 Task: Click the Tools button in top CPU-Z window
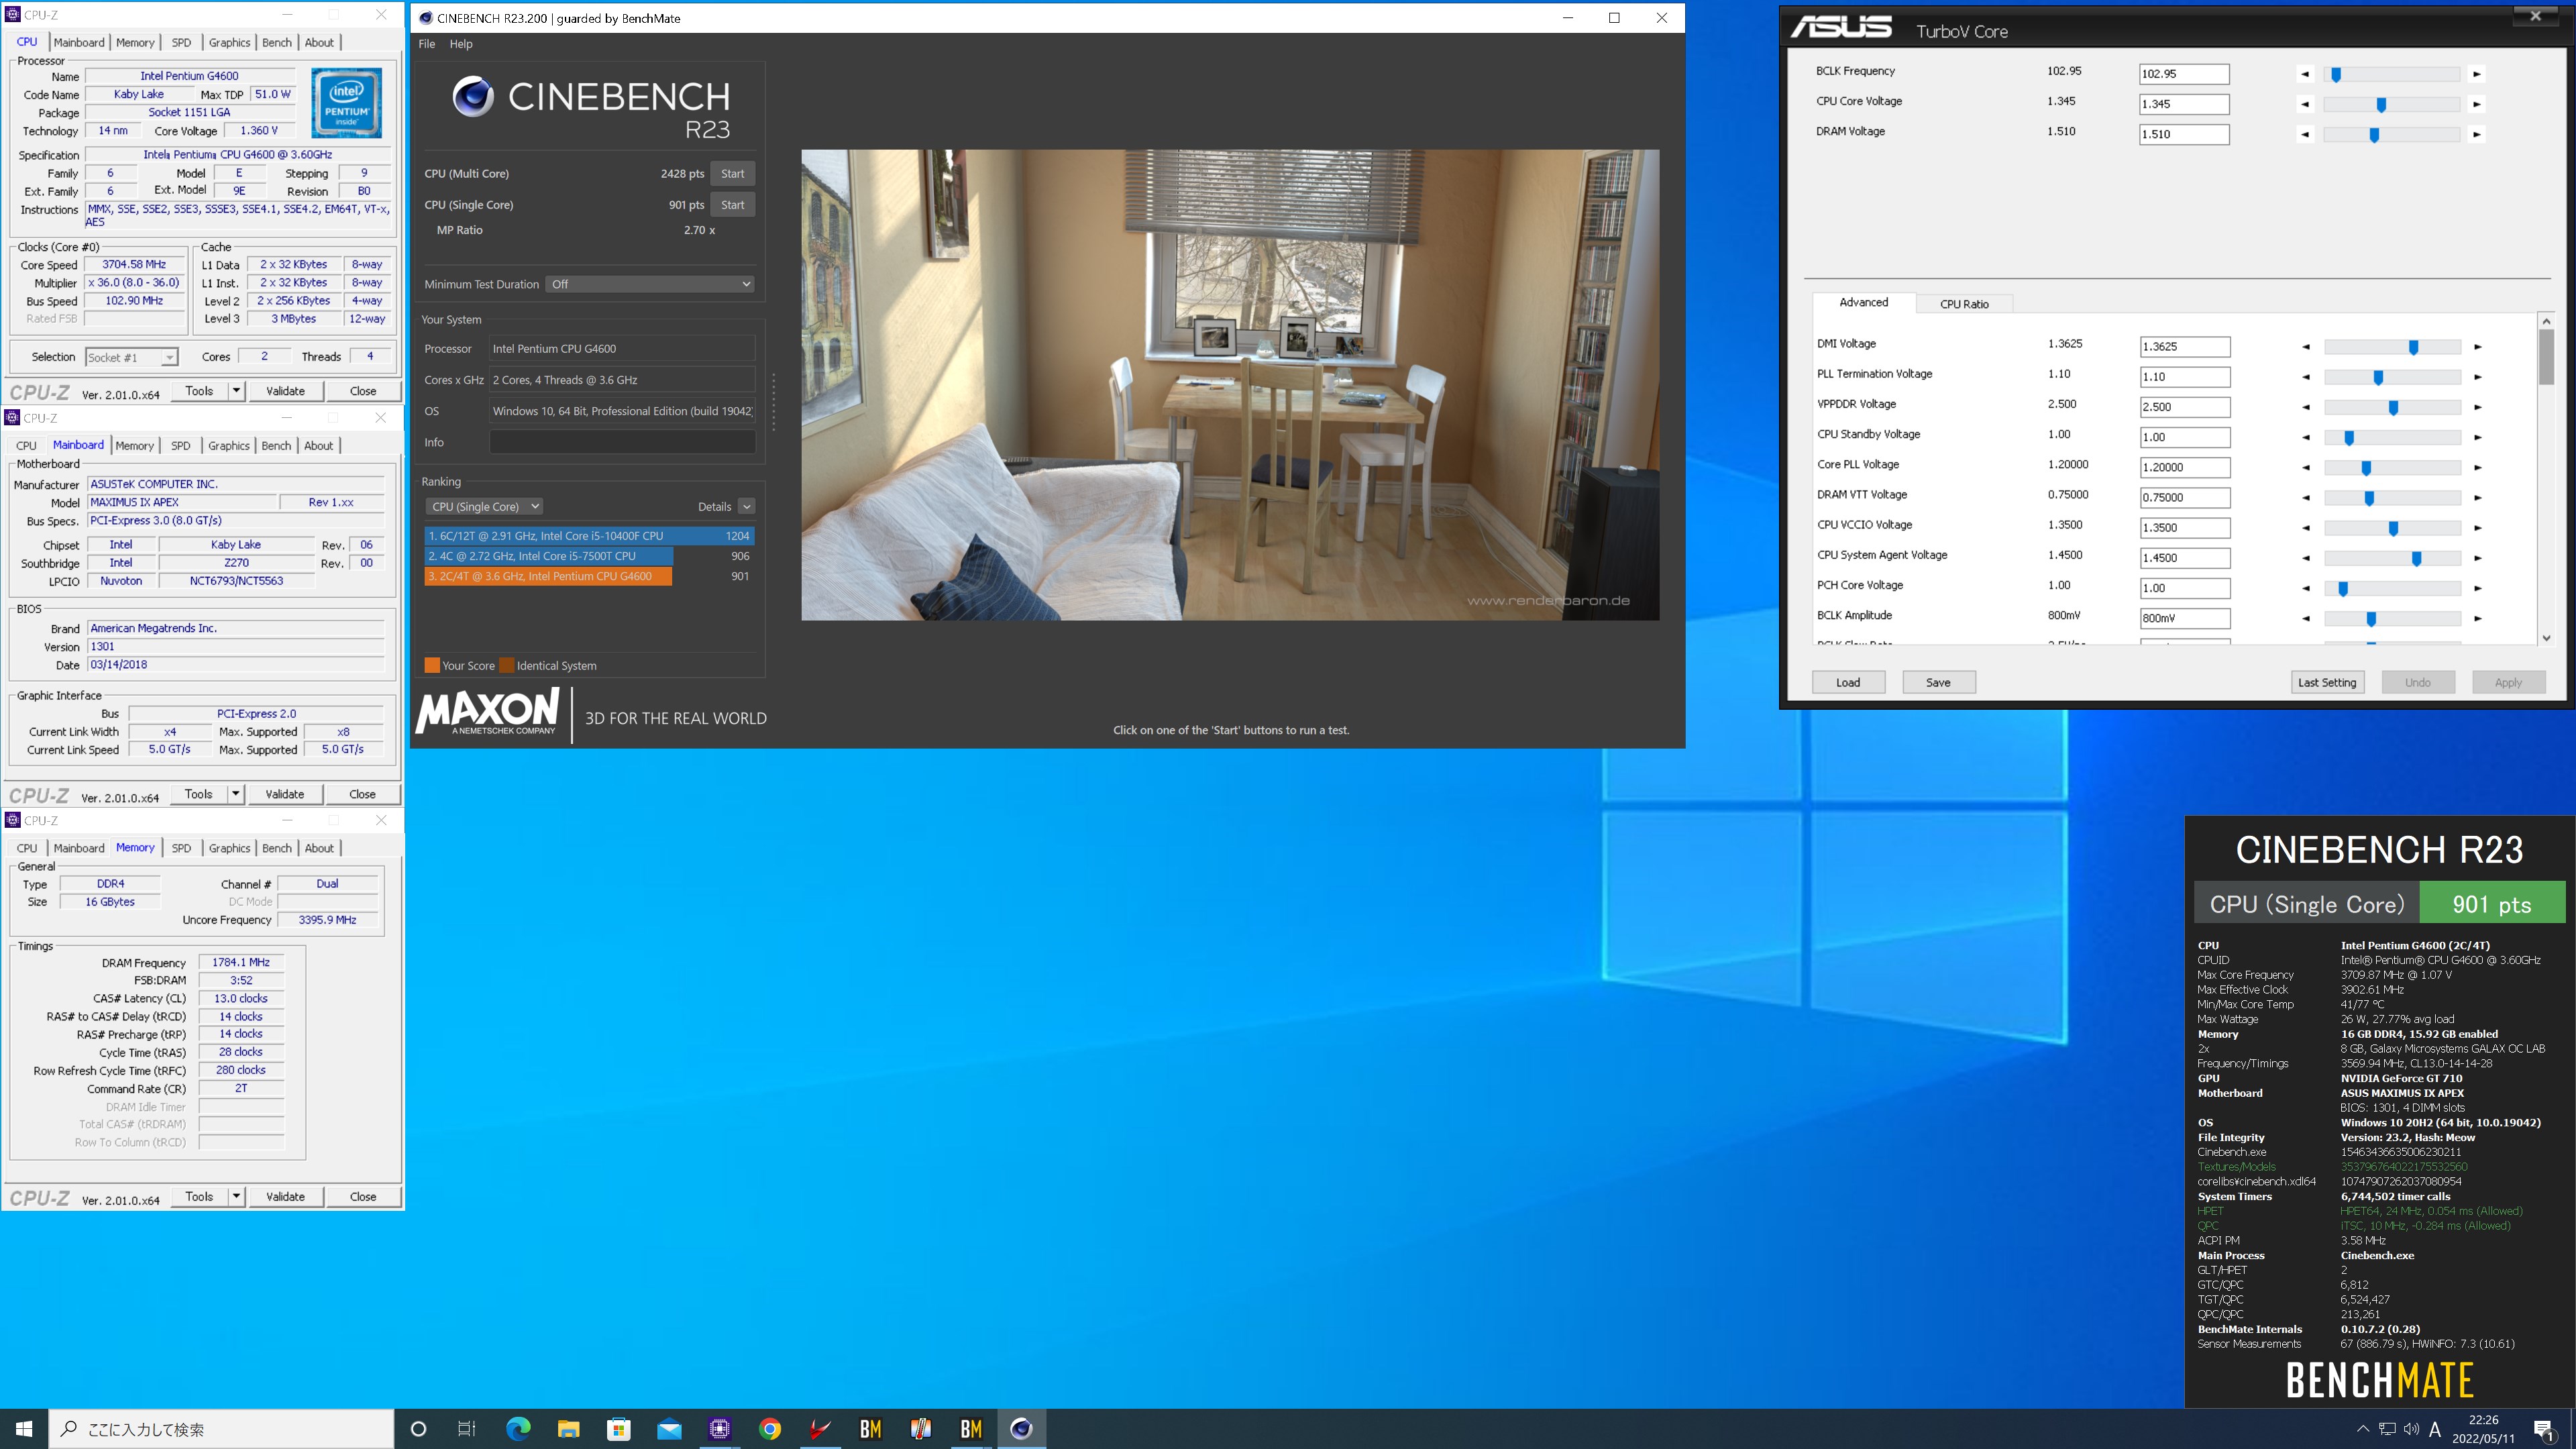click(200, 391)
